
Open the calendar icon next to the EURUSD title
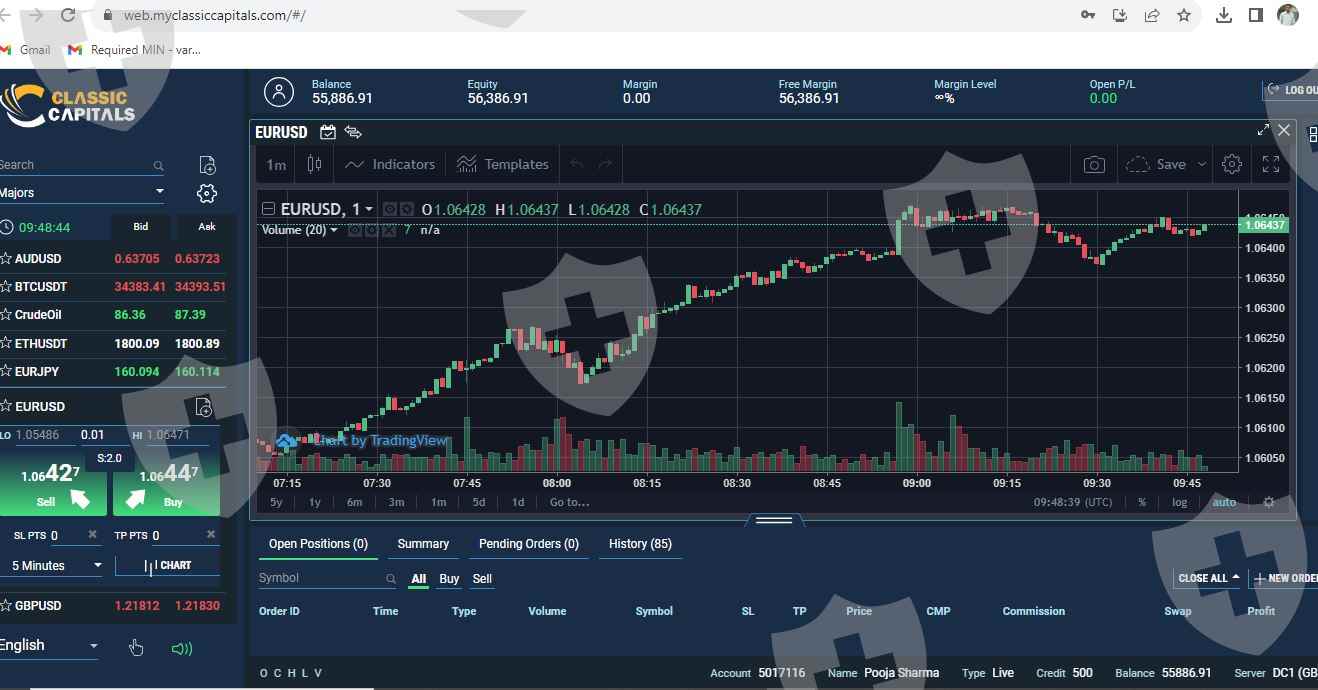coord(328,132)
